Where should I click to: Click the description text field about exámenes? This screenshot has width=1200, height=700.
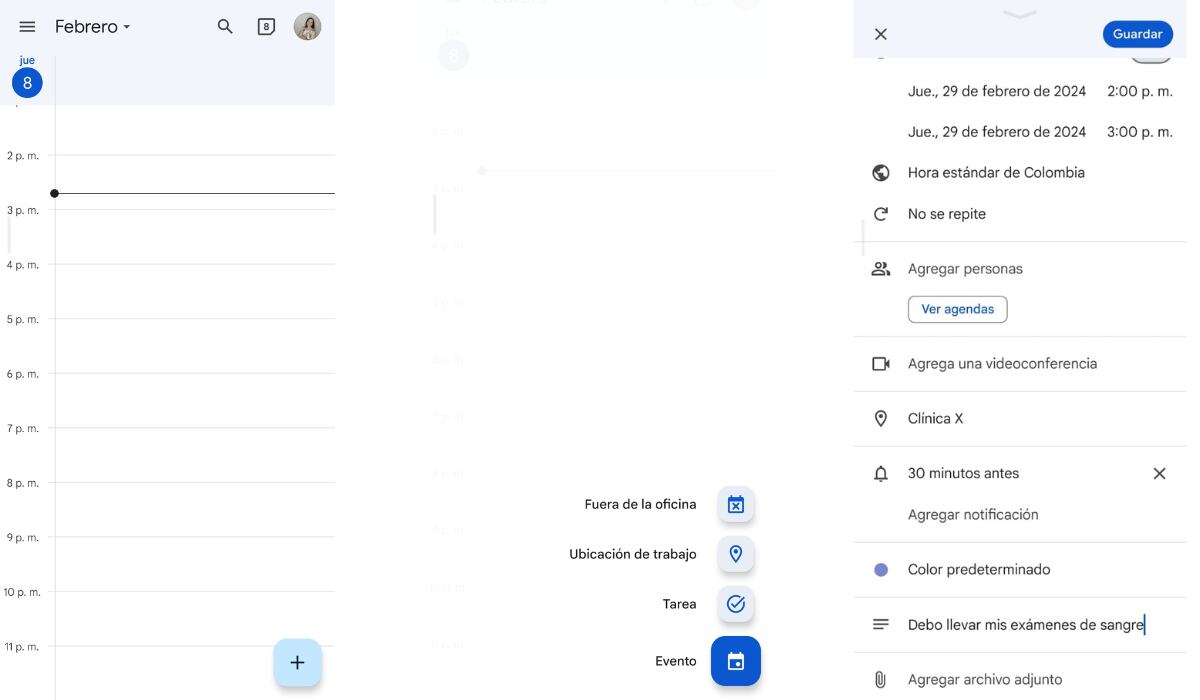point(1024,625)
